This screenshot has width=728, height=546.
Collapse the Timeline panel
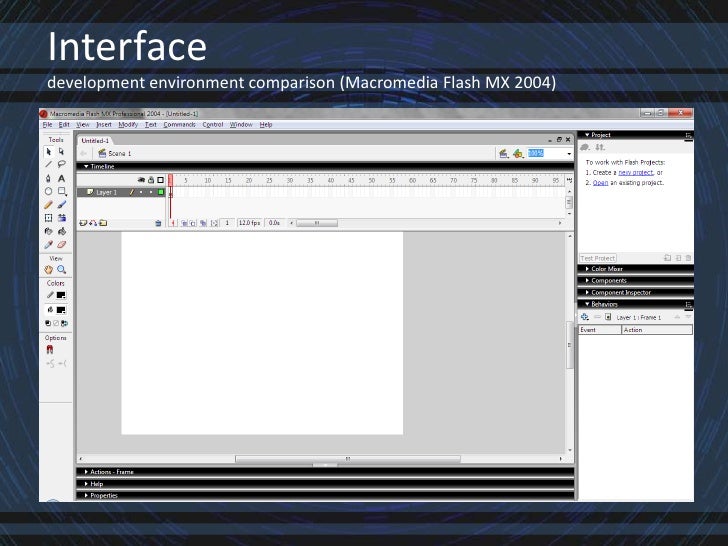tap(85, 166)
